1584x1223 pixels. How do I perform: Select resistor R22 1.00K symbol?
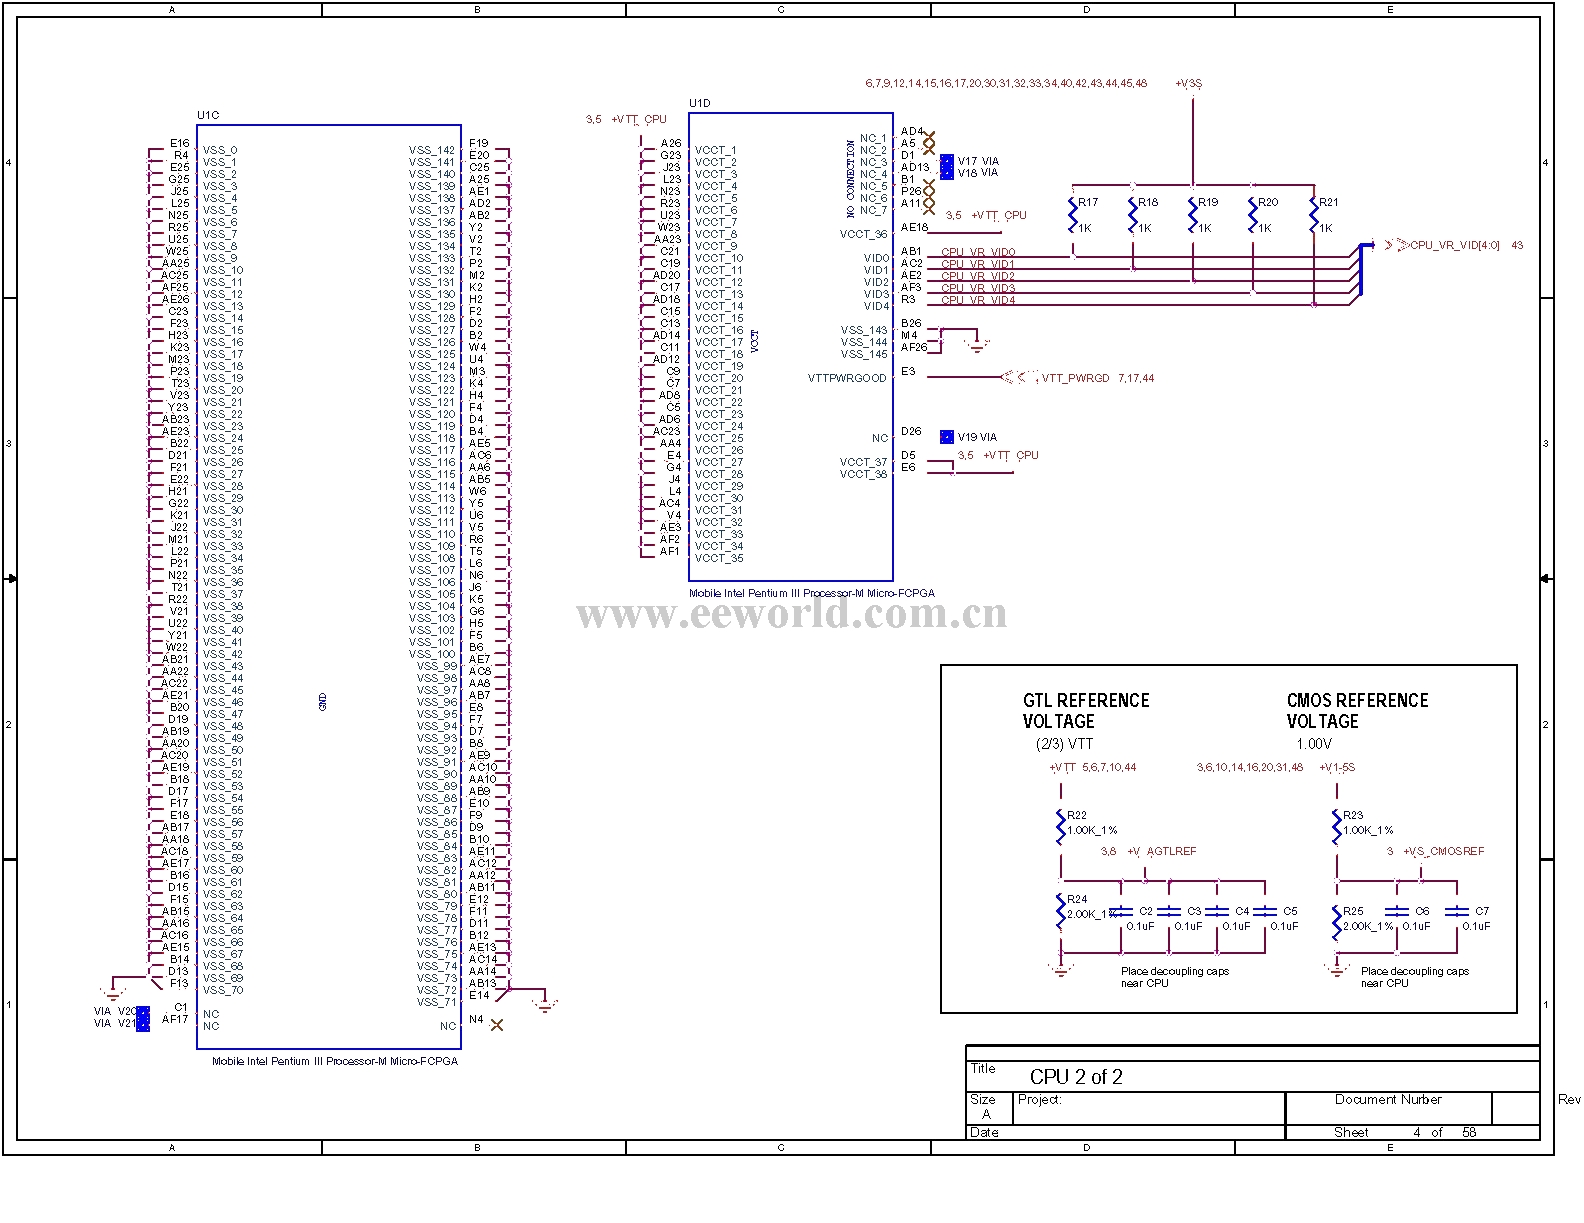(x=1061, y=826)
